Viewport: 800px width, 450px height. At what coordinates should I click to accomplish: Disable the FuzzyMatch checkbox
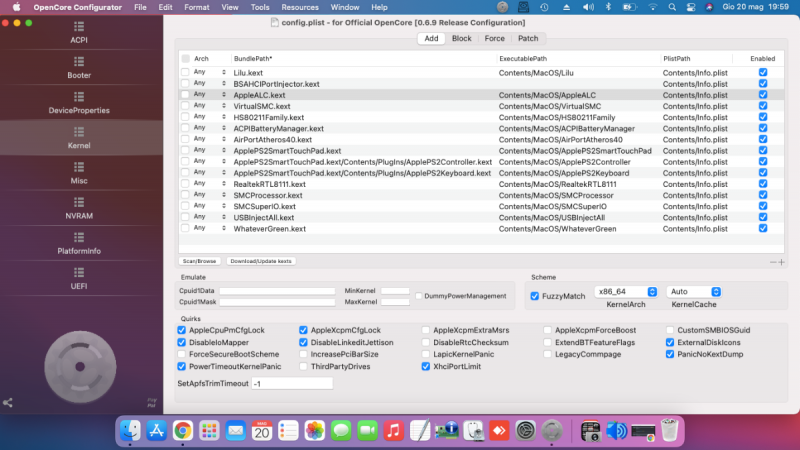pos(535,296)
